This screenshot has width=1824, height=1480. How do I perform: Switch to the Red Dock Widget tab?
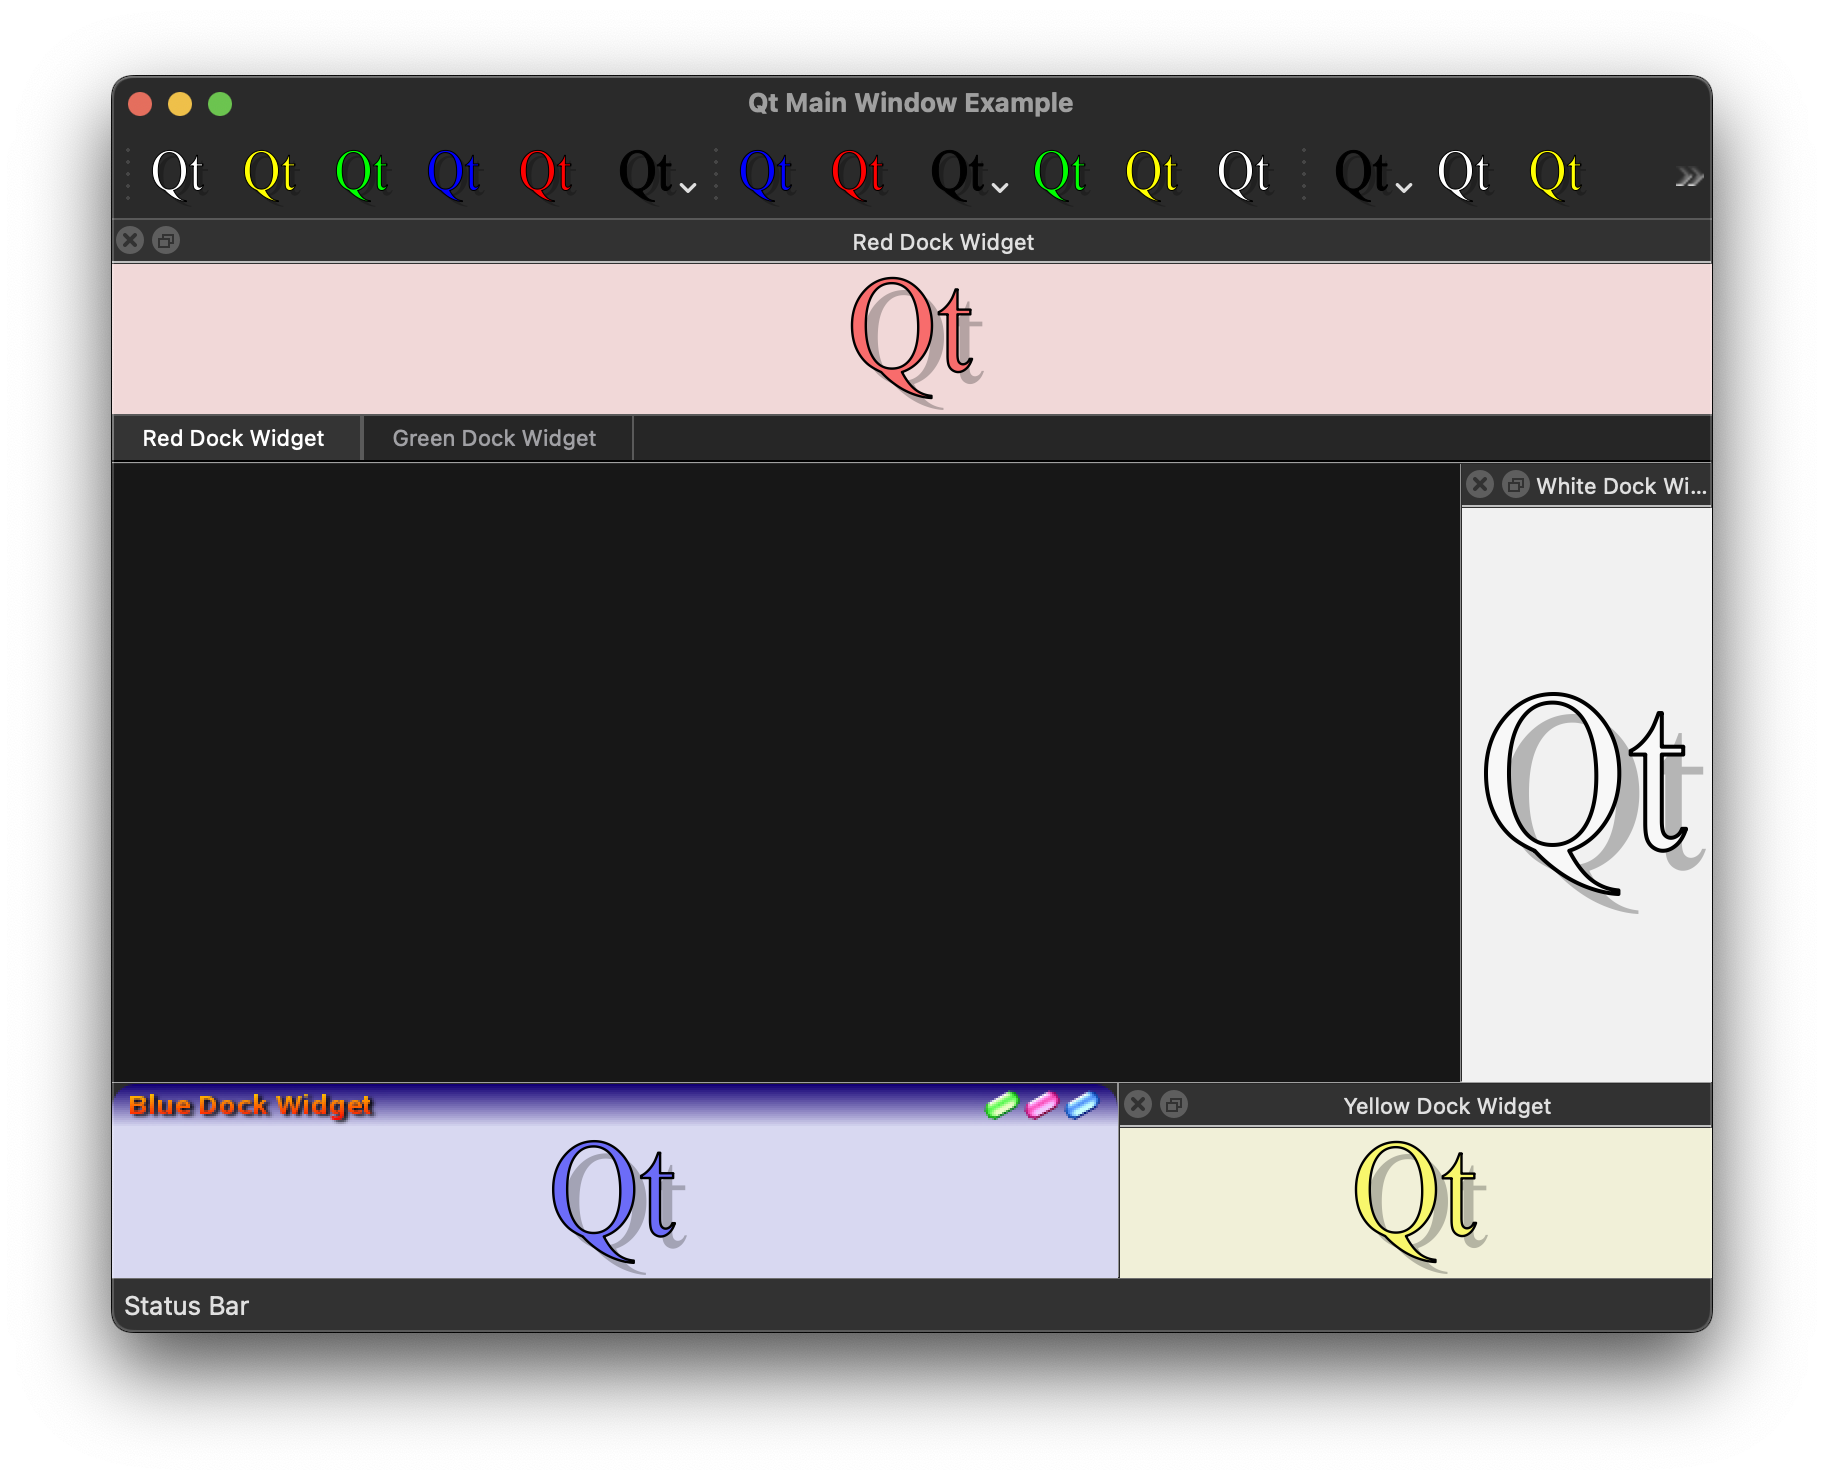coord(236,438)
